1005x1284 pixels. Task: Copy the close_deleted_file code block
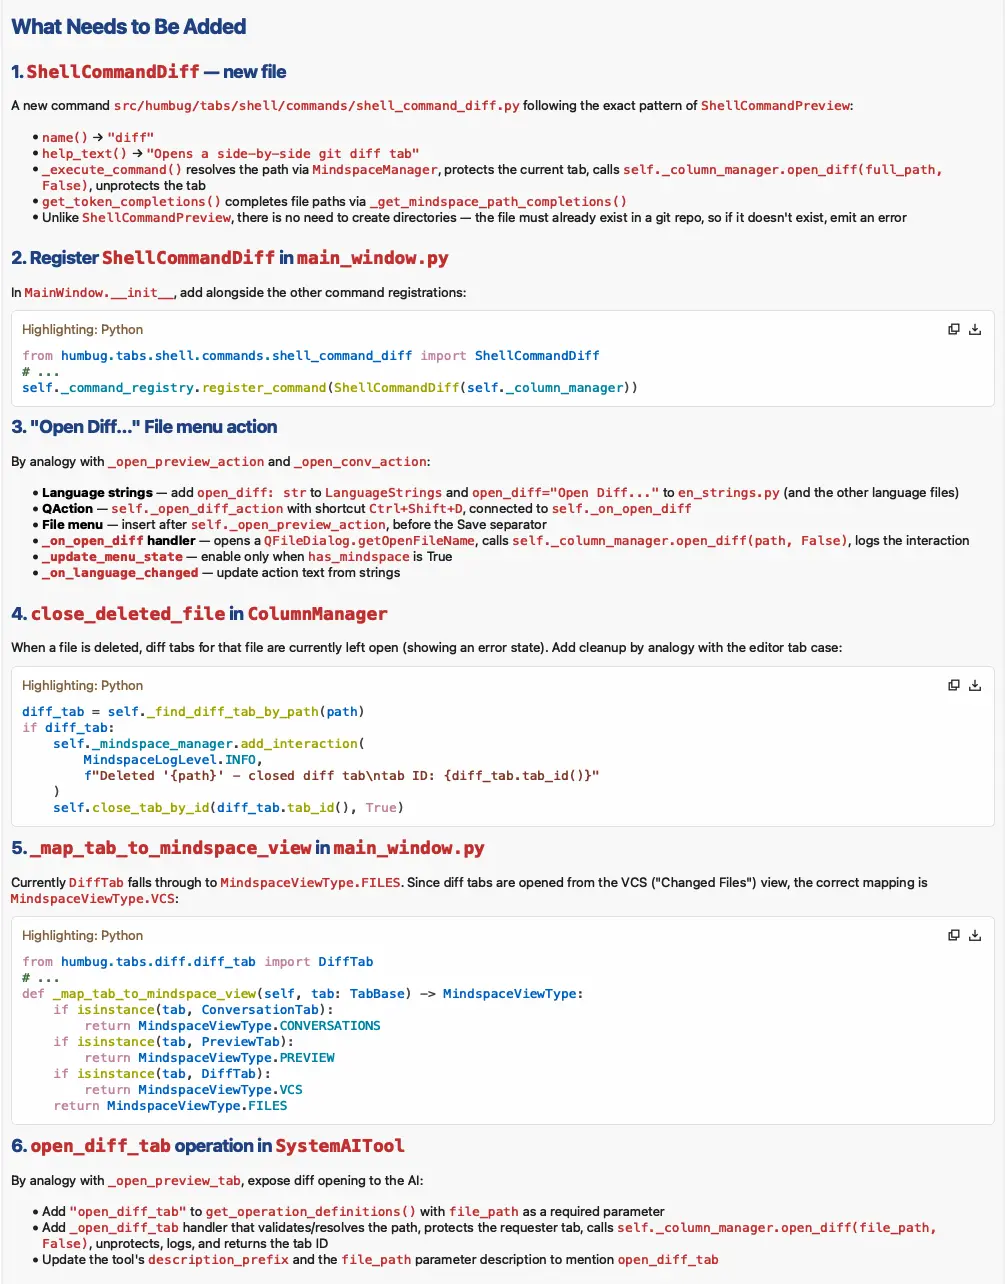[x=953, y=684]
